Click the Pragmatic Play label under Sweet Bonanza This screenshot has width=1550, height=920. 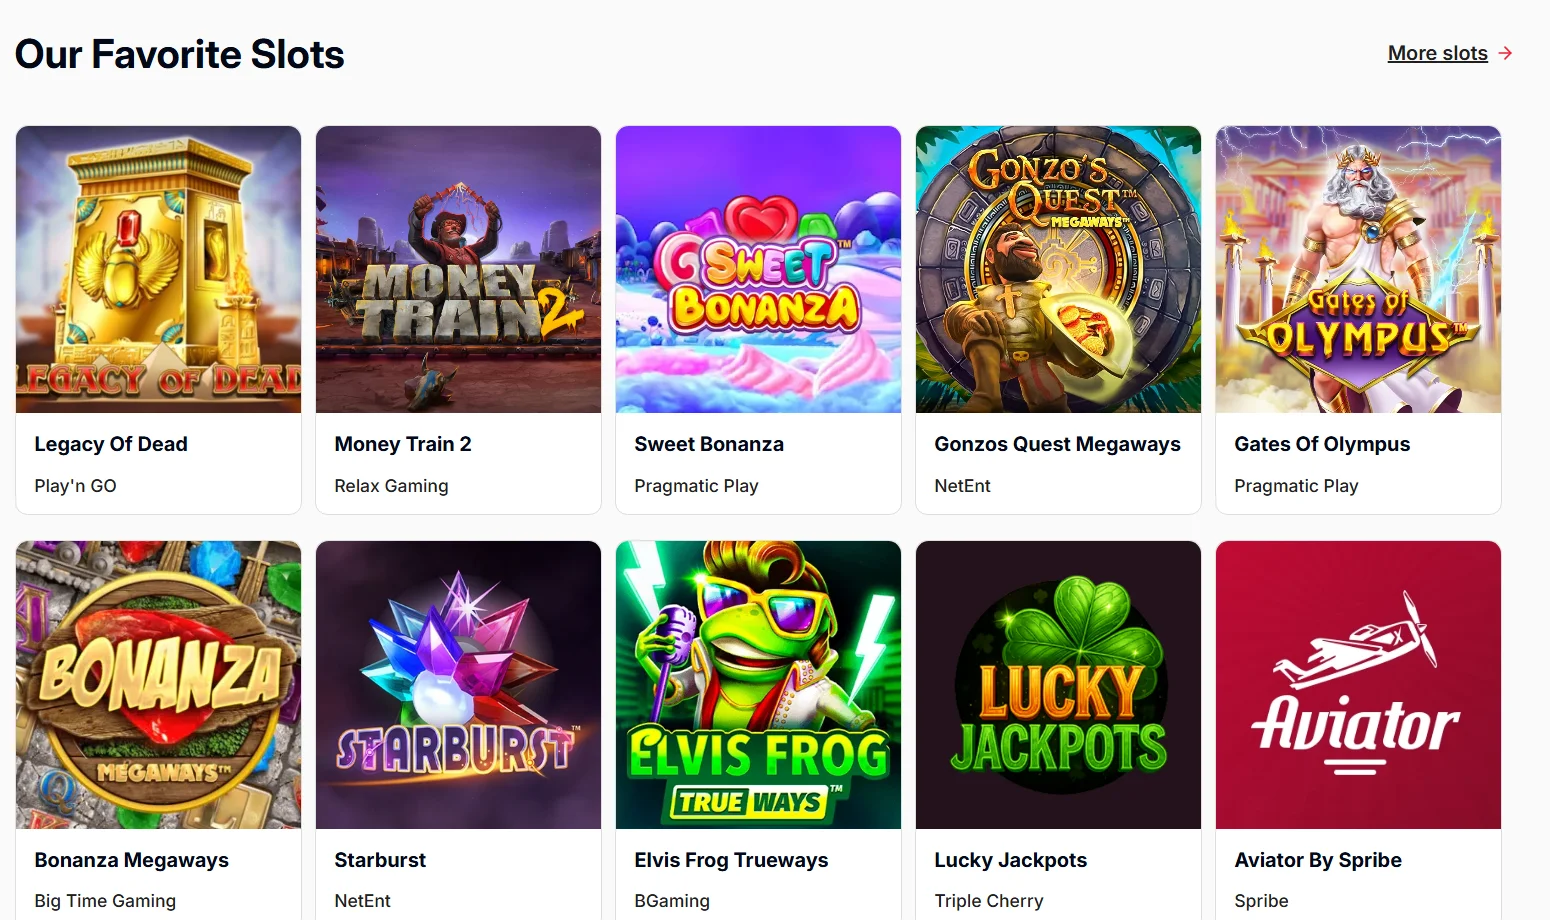coord(696,486)
